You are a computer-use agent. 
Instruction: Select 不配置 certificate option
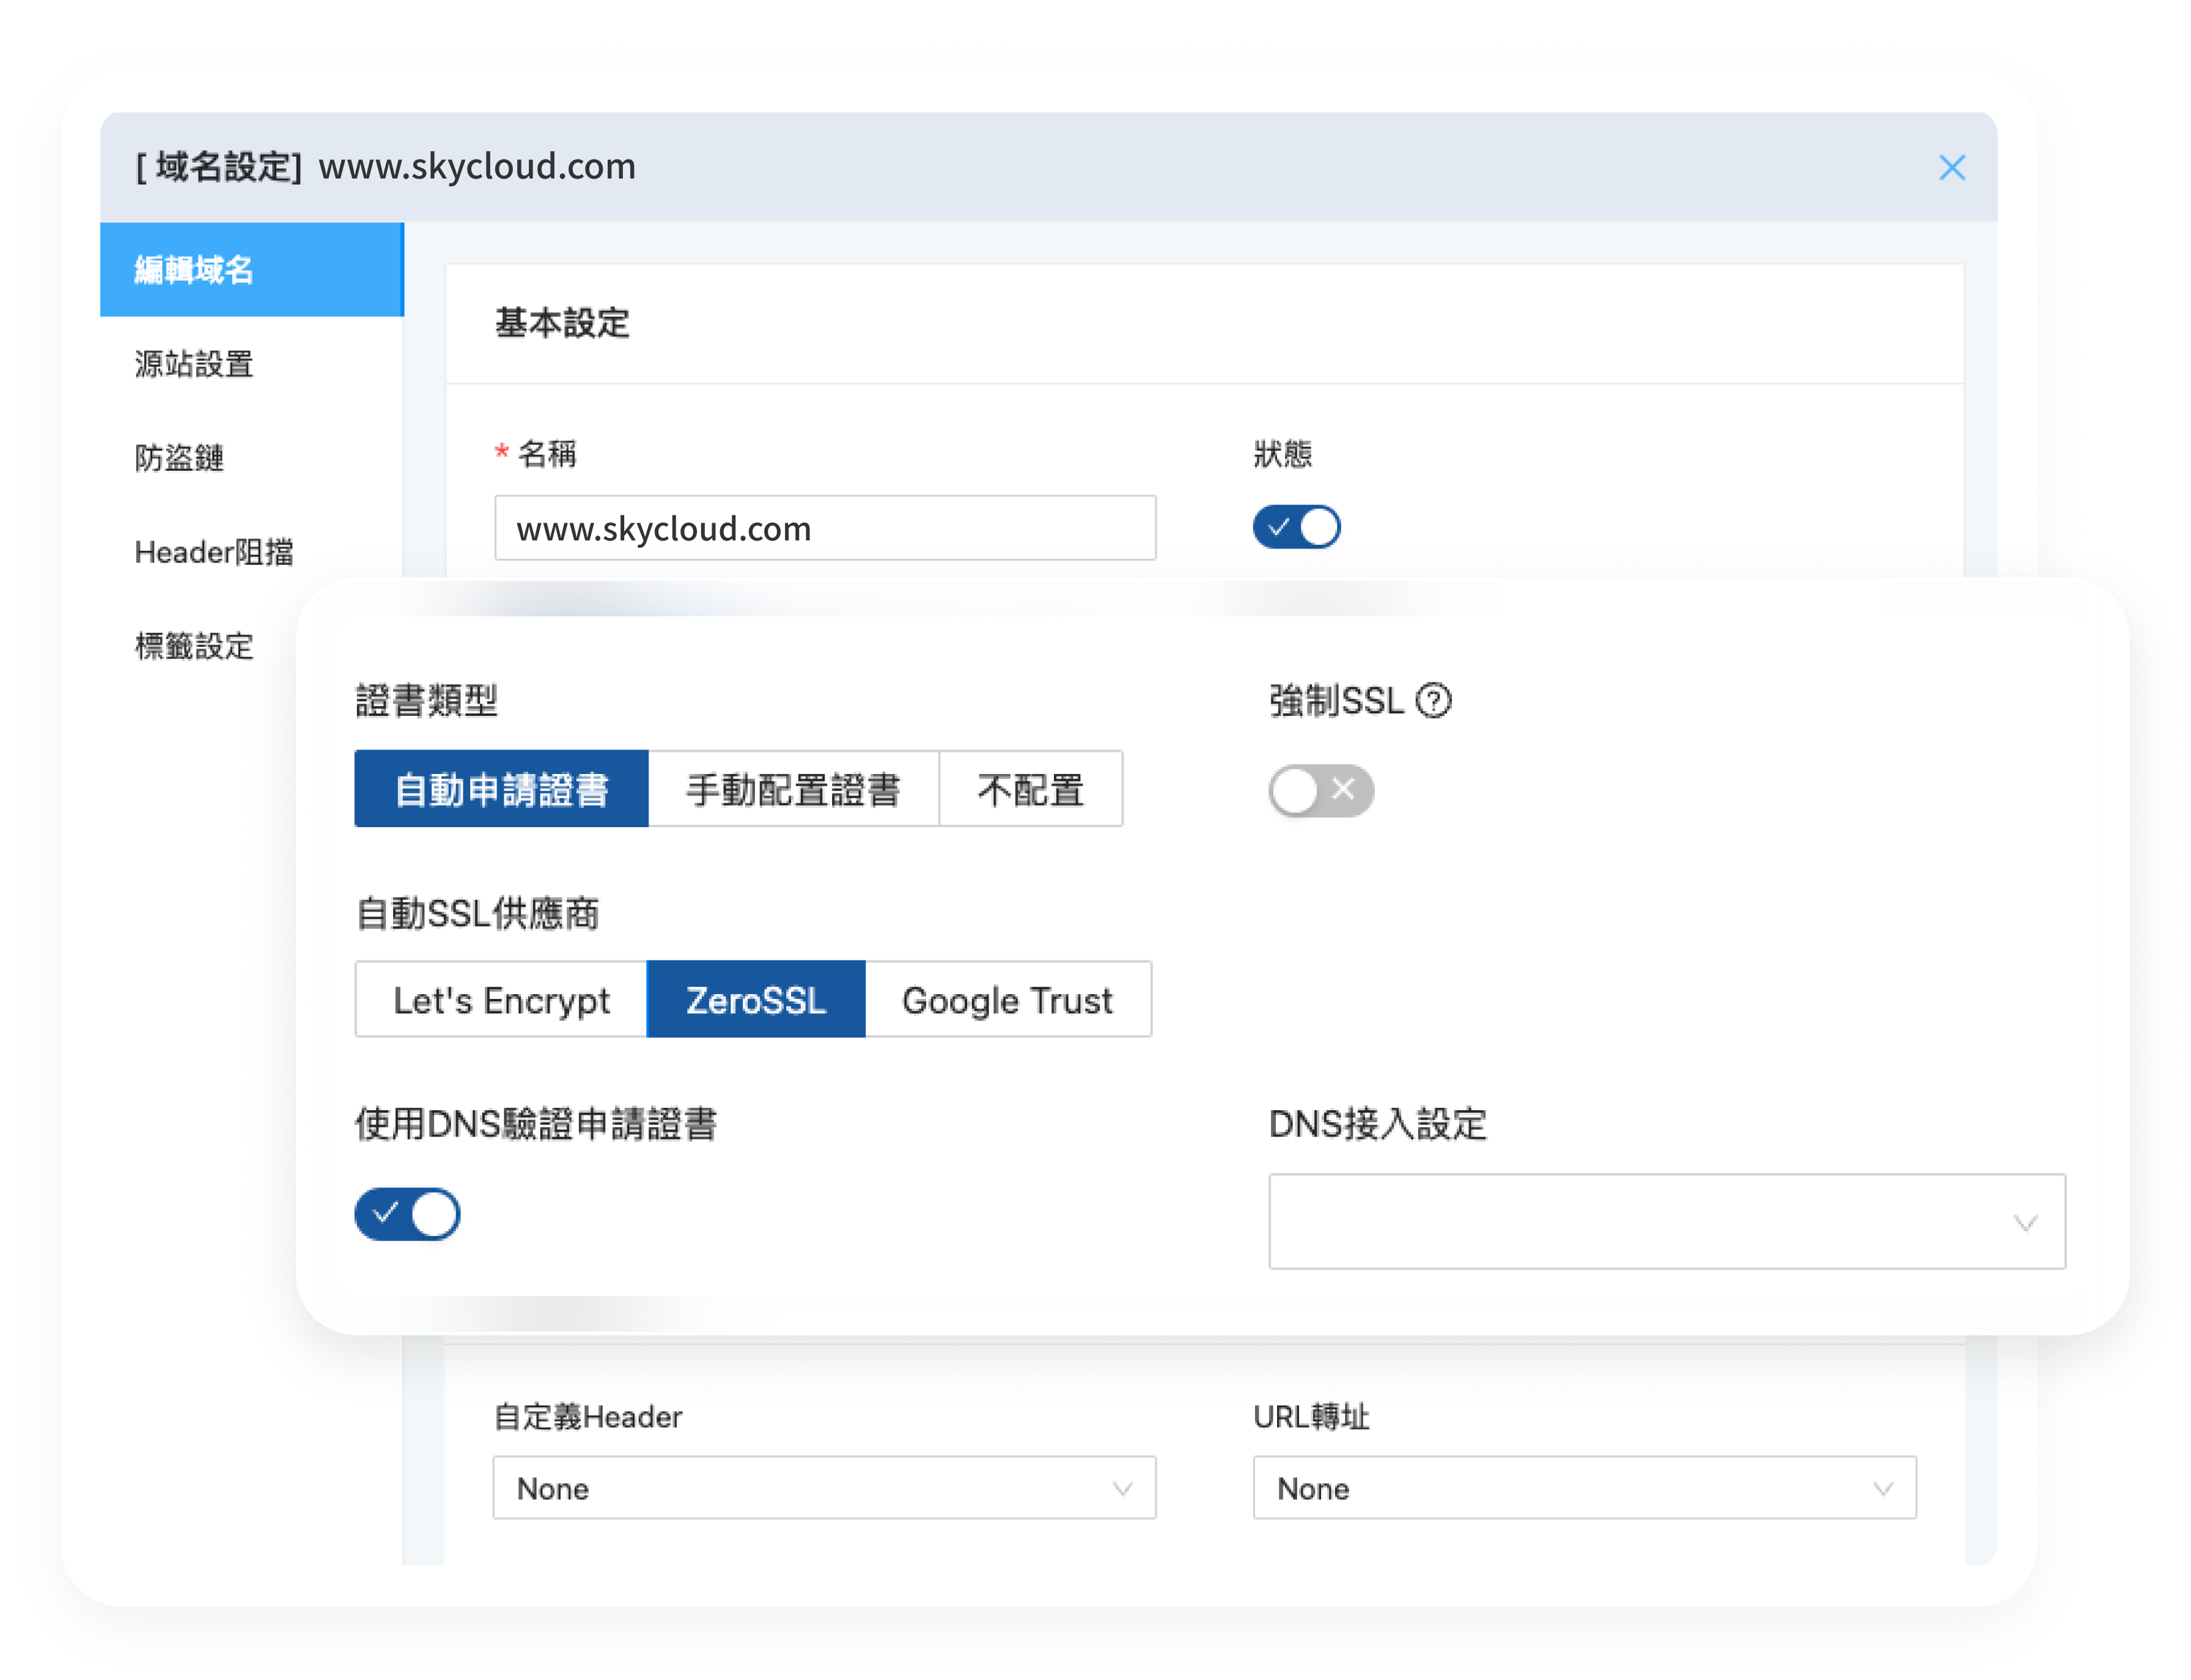[x=1030, y=789]
